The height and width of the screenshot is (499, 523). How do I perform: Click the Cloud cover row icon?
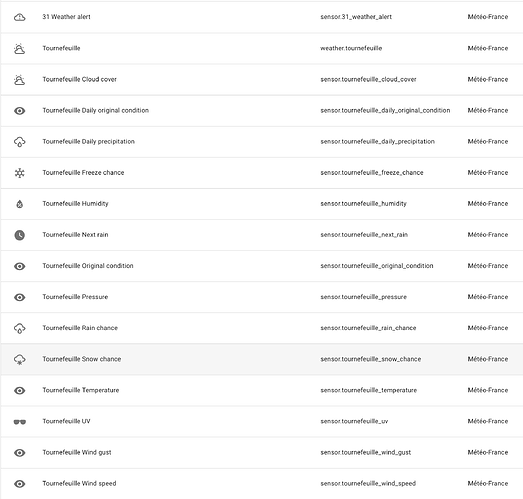click(x=20, y=79)
